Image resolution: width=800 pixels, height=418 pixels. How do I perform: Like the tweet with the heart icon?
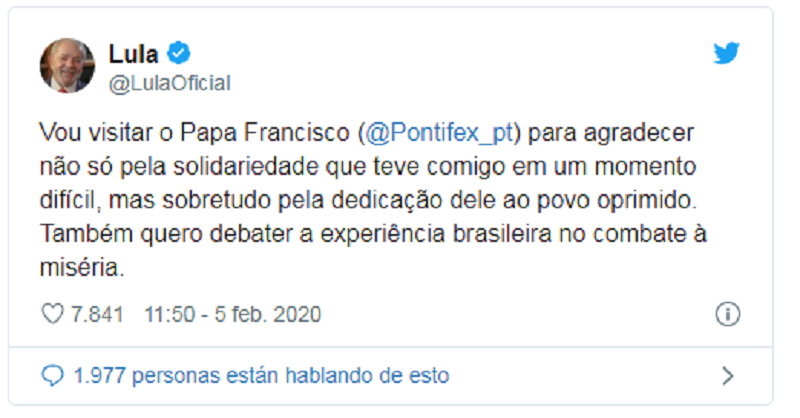pos(52,315)
